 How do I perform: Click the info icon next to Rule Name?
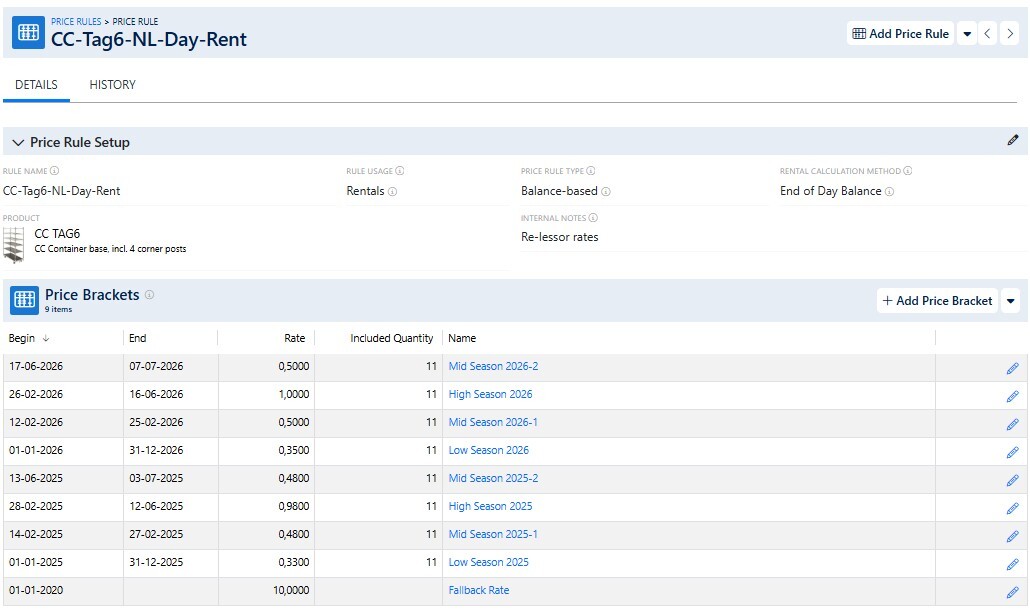(55, 171)
